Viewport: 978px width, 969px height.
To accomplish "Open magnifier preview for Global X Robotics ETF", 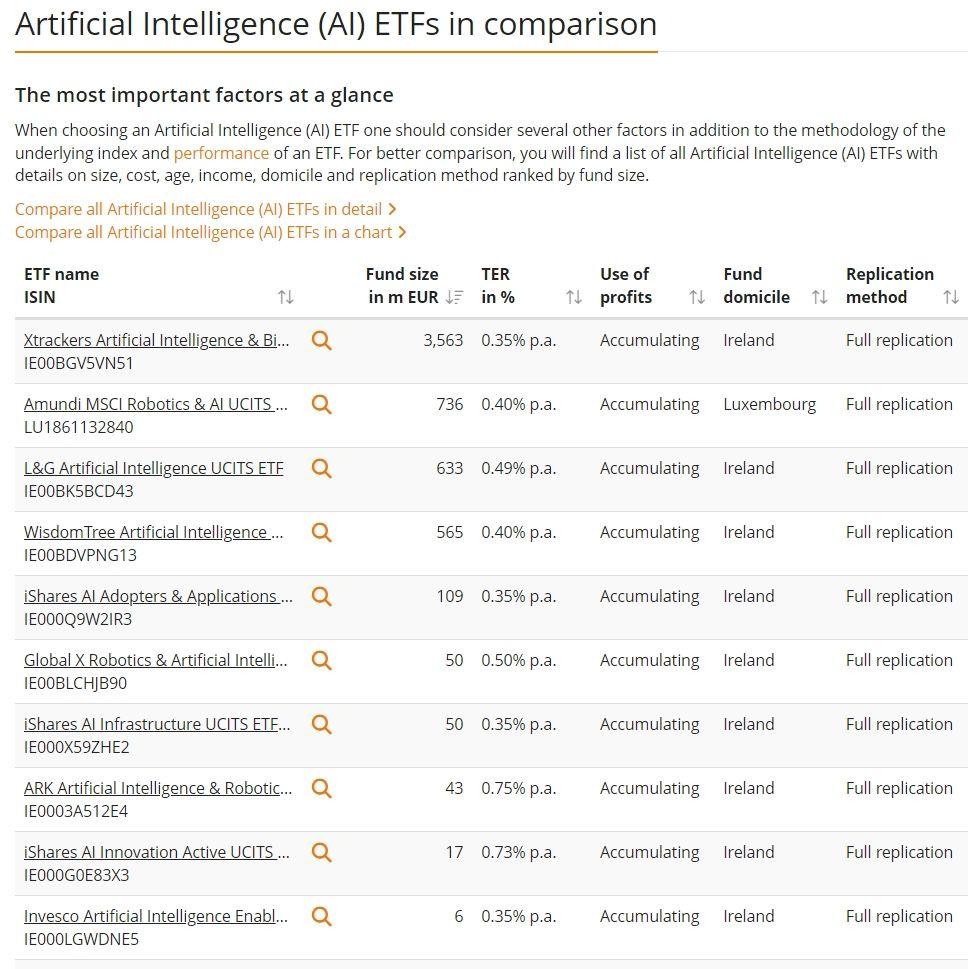I will [321, 660].
